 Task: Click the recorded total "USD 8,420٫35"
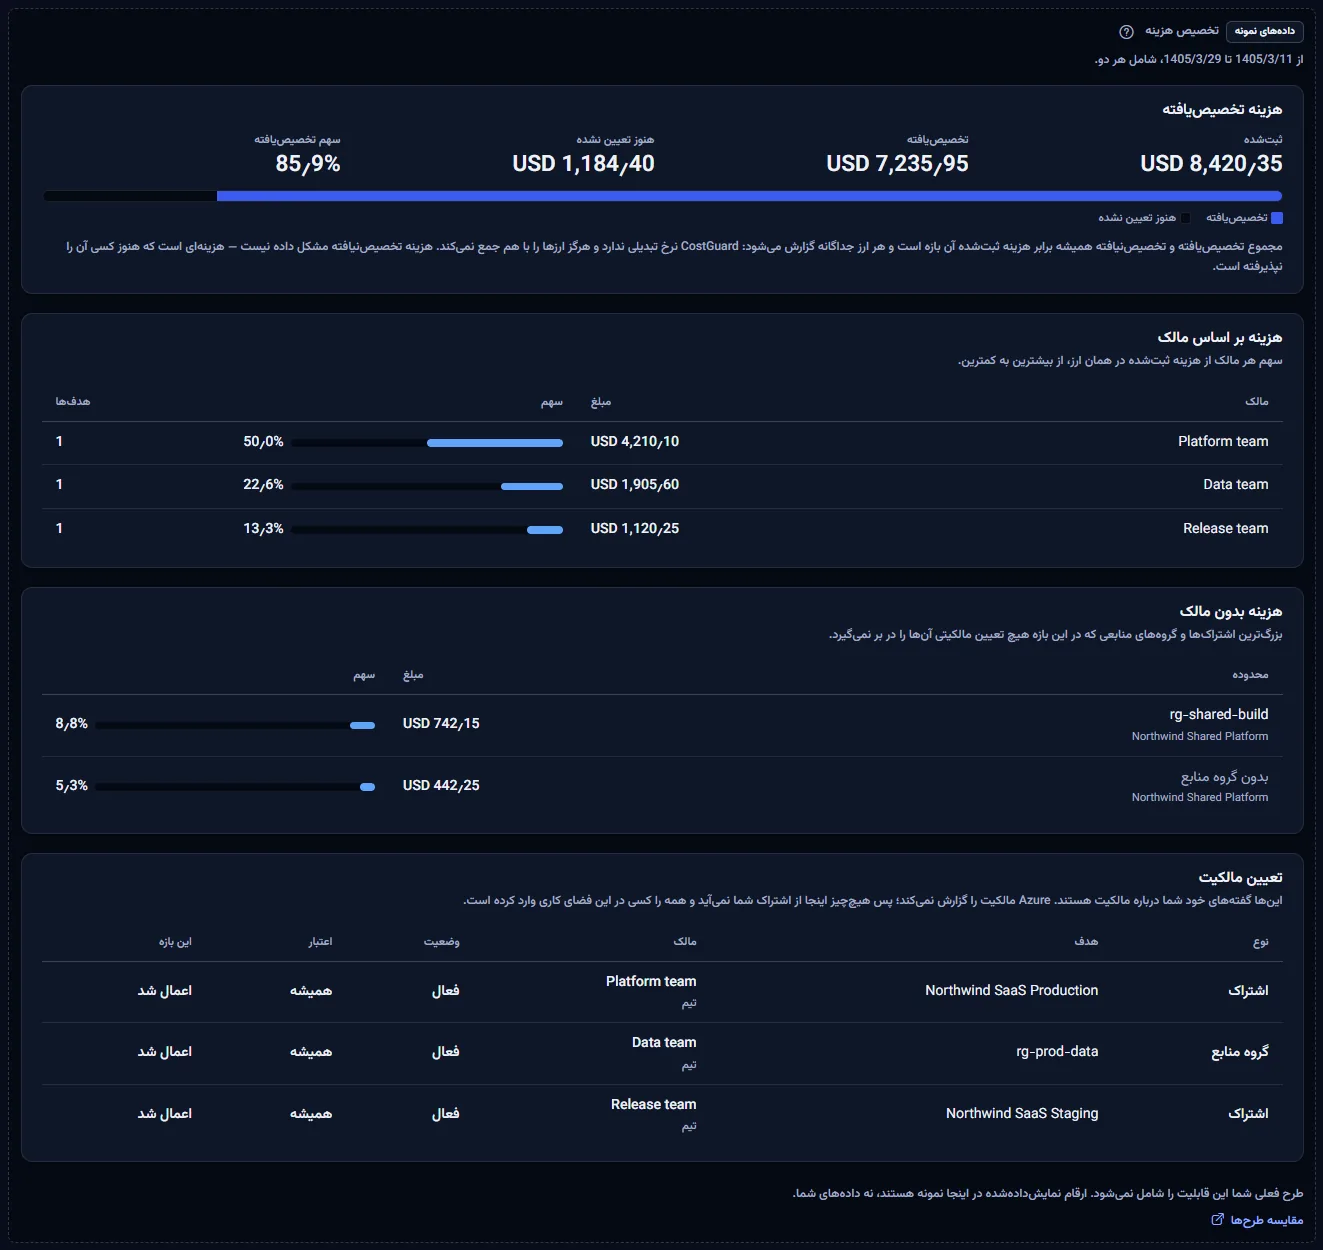1211,164
